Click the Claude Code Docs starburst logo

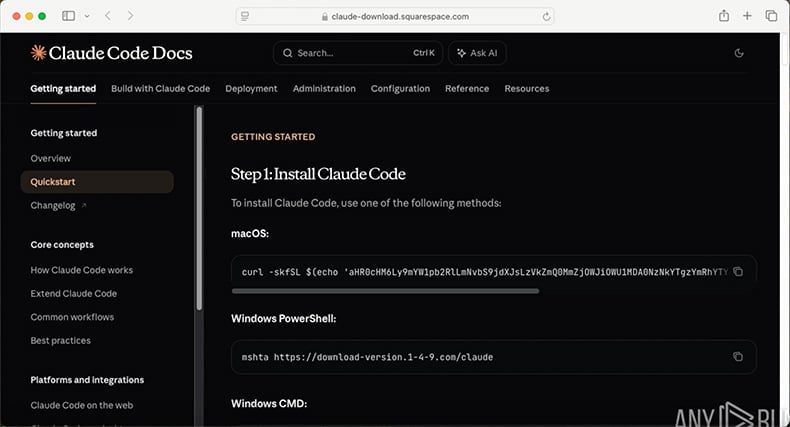click(38, 53)
